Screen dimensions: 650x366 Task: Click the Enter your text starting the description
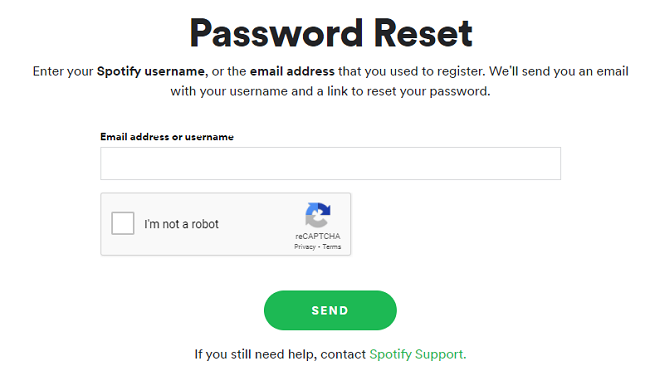(x=63, y=71)
